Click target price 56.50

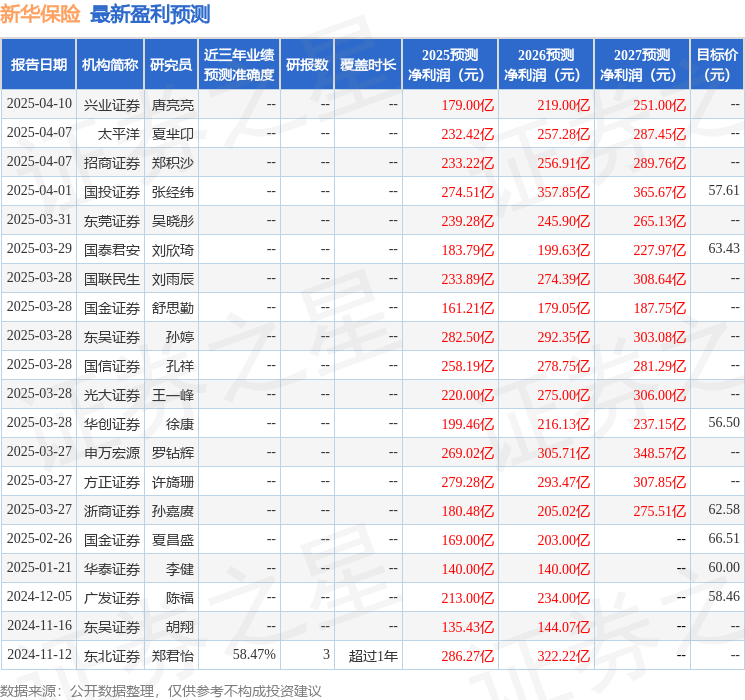pos(724,422)
